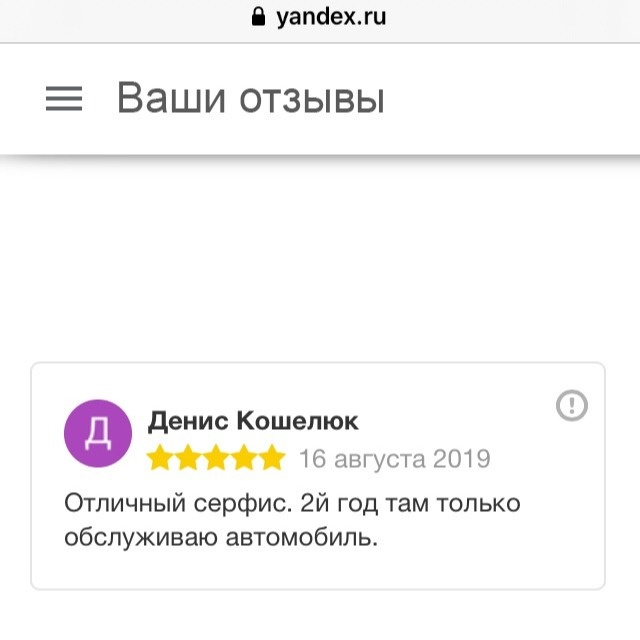This screenshot has height=640, width=640.
Task: Select the fifth yellow rating star
Action: point(272,459)
